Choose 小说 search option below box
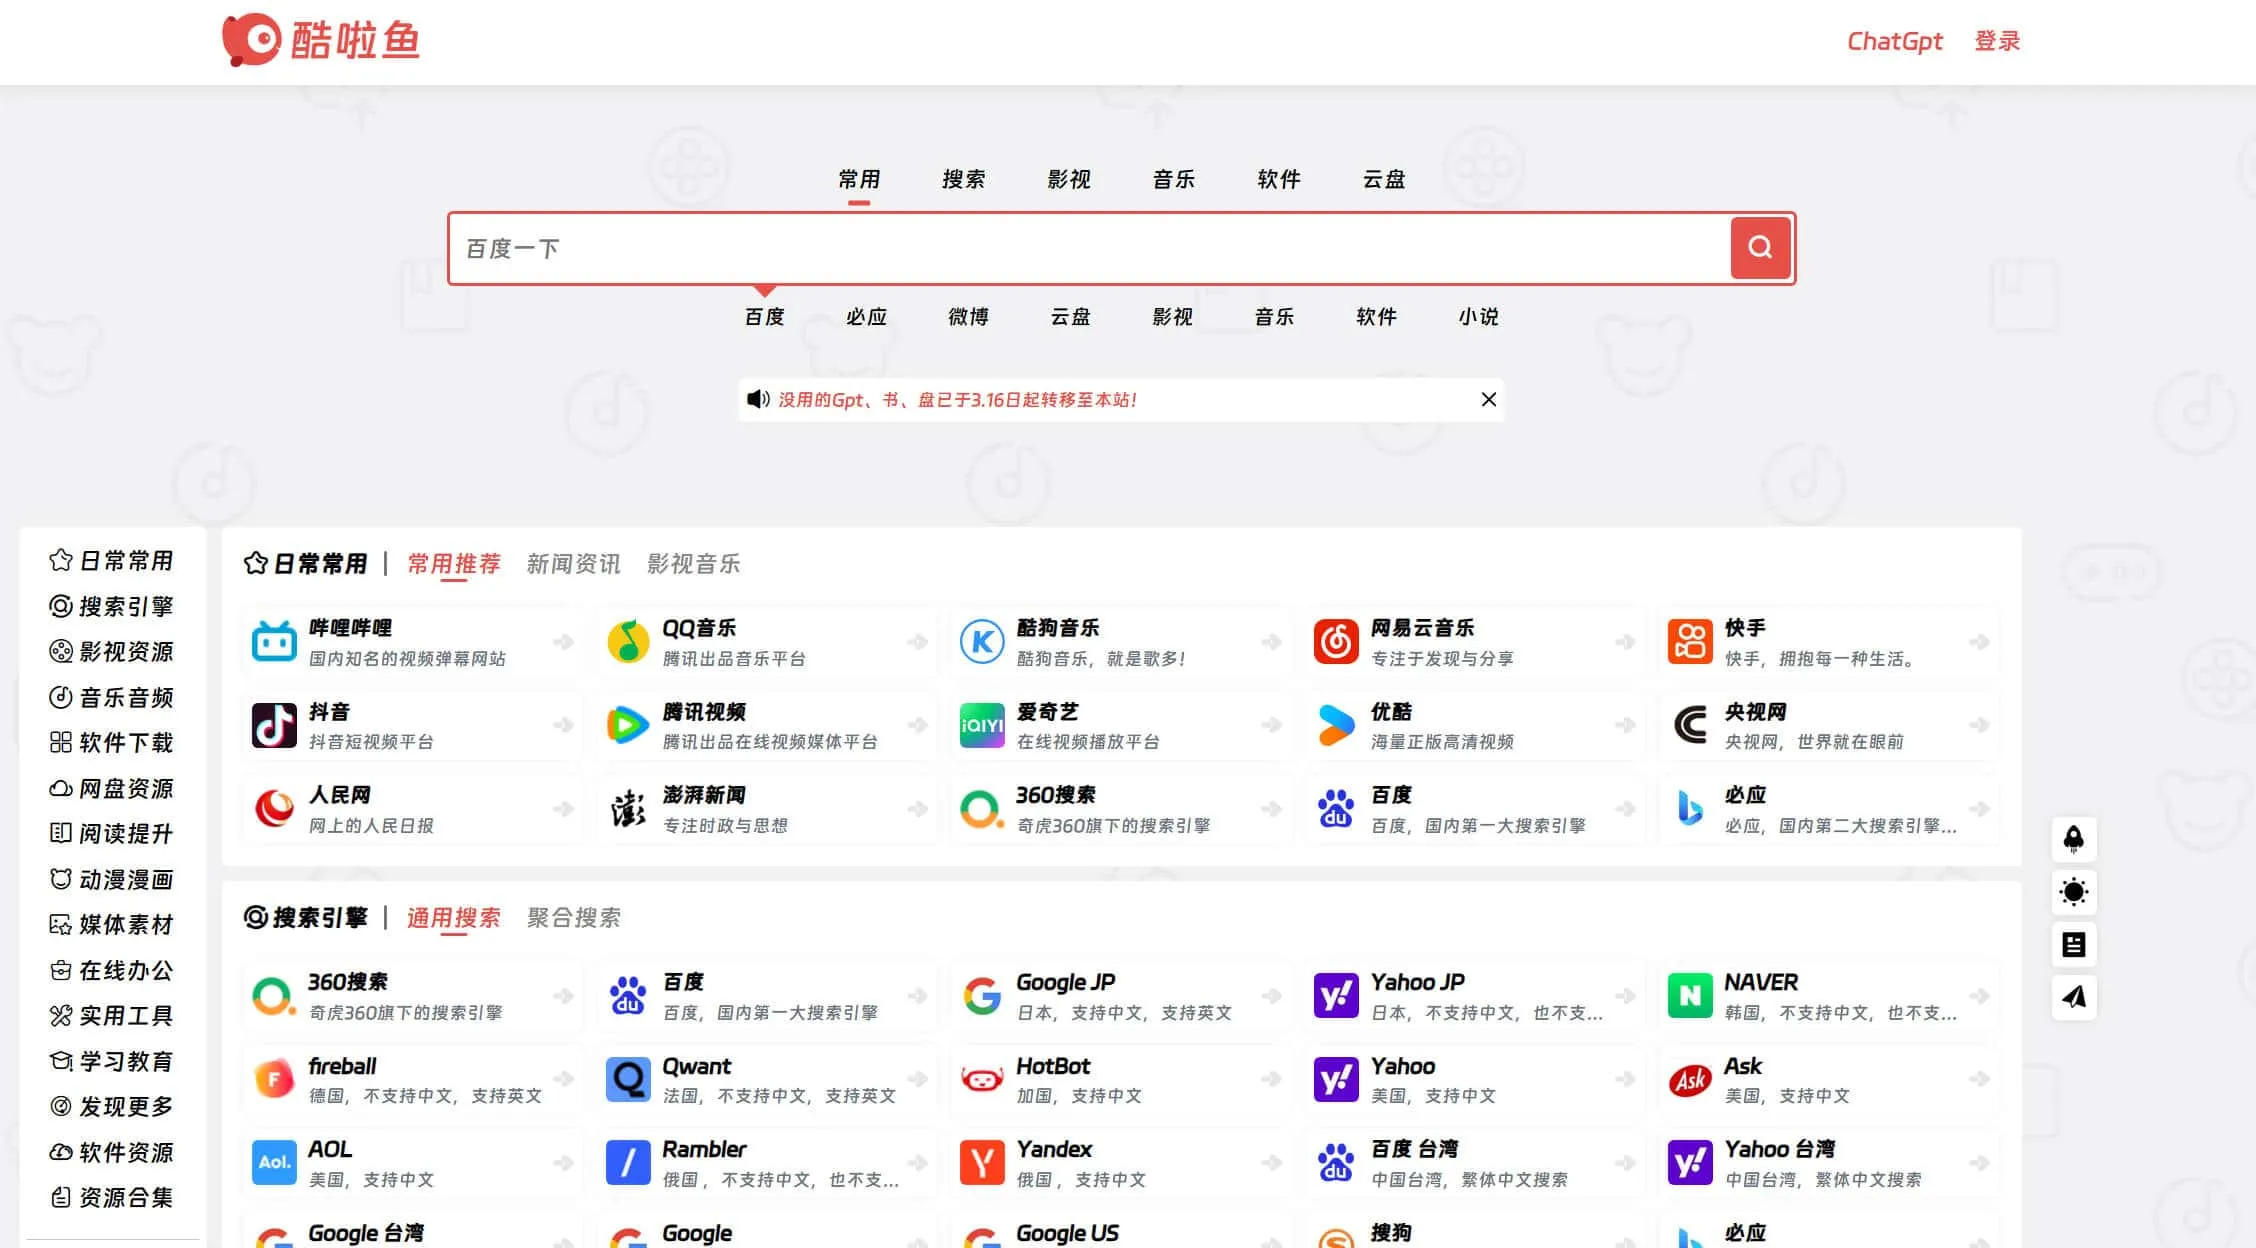 tap(1478, 316)
